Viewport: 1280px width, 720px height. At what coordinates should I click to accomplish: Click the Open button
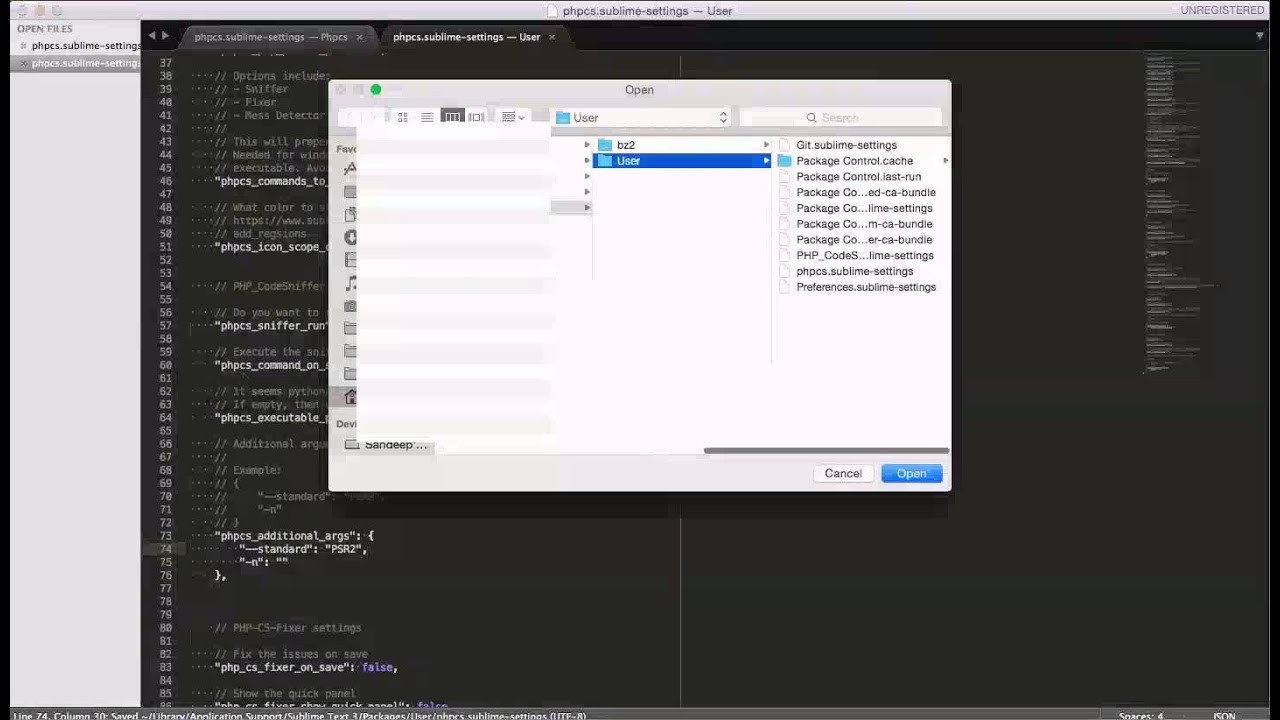coord(911,473)
